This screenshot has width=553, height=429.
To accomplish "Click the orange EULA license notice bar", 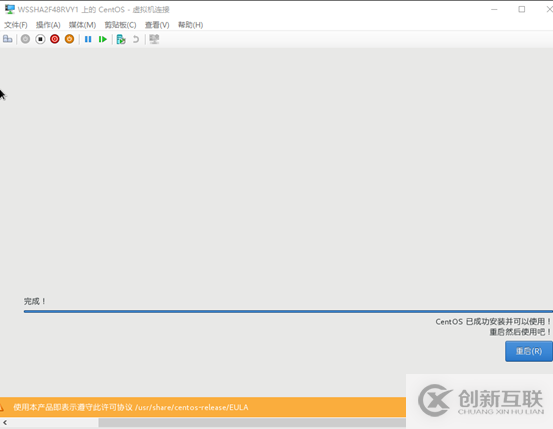I will tap(203, 407).
